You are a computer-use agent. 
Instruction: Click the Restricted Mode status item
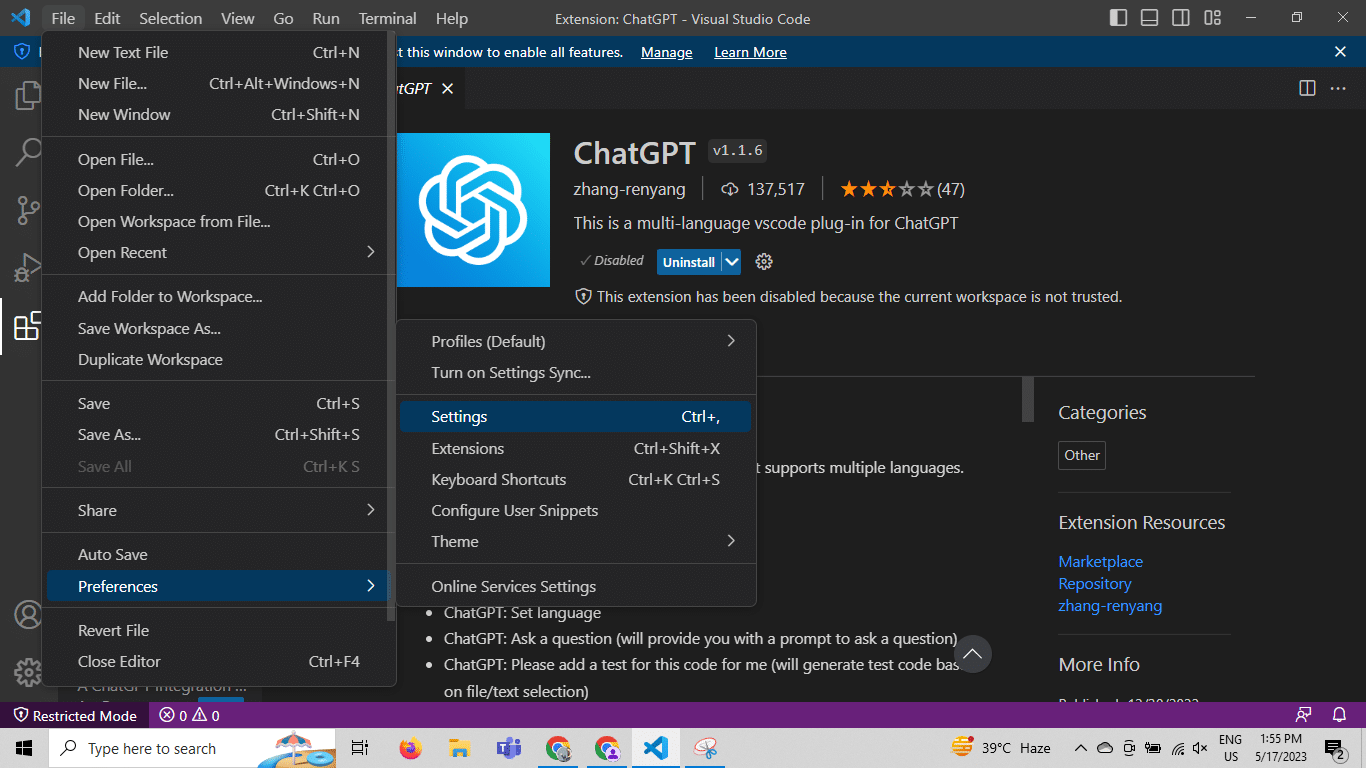click(x=75, y=715)
